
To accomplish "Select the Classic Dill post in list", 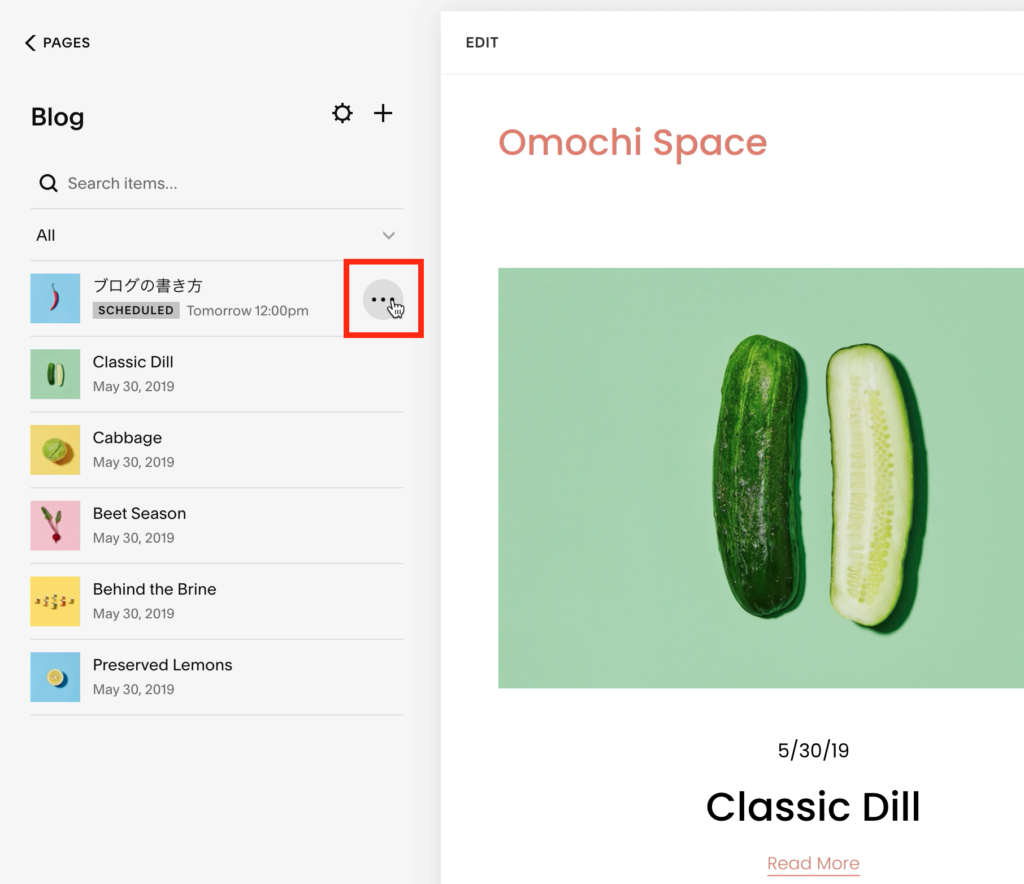I will point(217,374).
